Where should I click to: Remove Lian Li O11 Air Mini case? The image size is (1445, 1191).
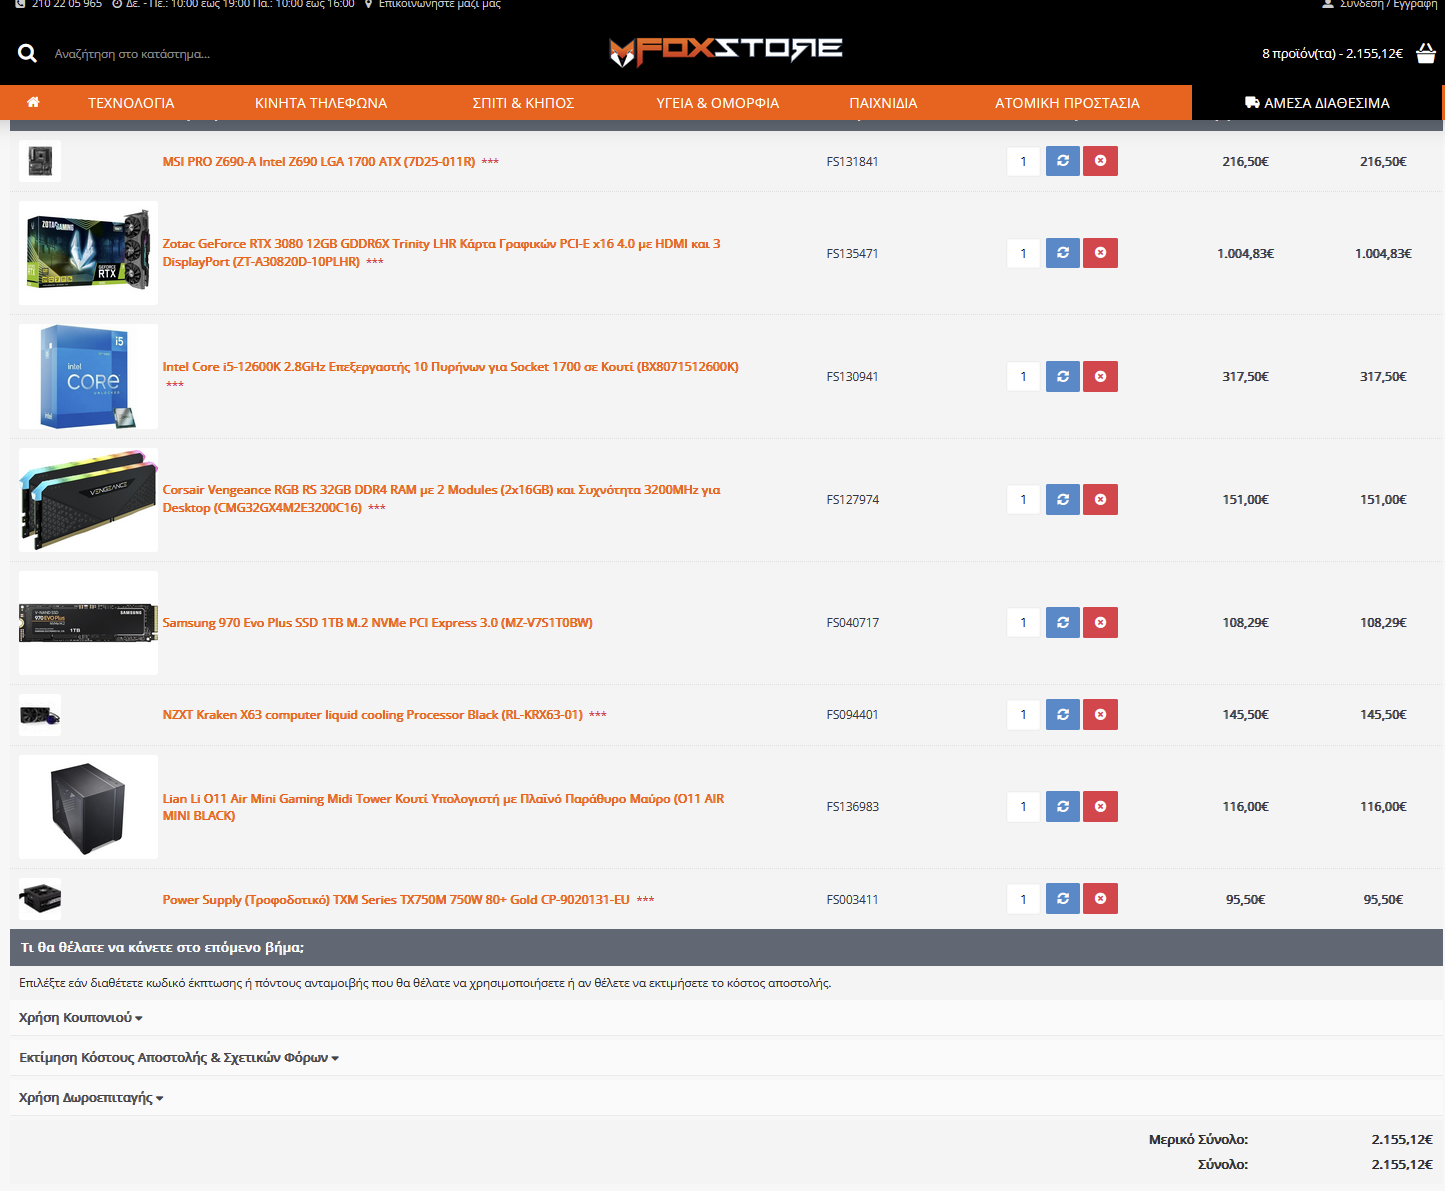pyautogui.click(x=1100, y=806)
